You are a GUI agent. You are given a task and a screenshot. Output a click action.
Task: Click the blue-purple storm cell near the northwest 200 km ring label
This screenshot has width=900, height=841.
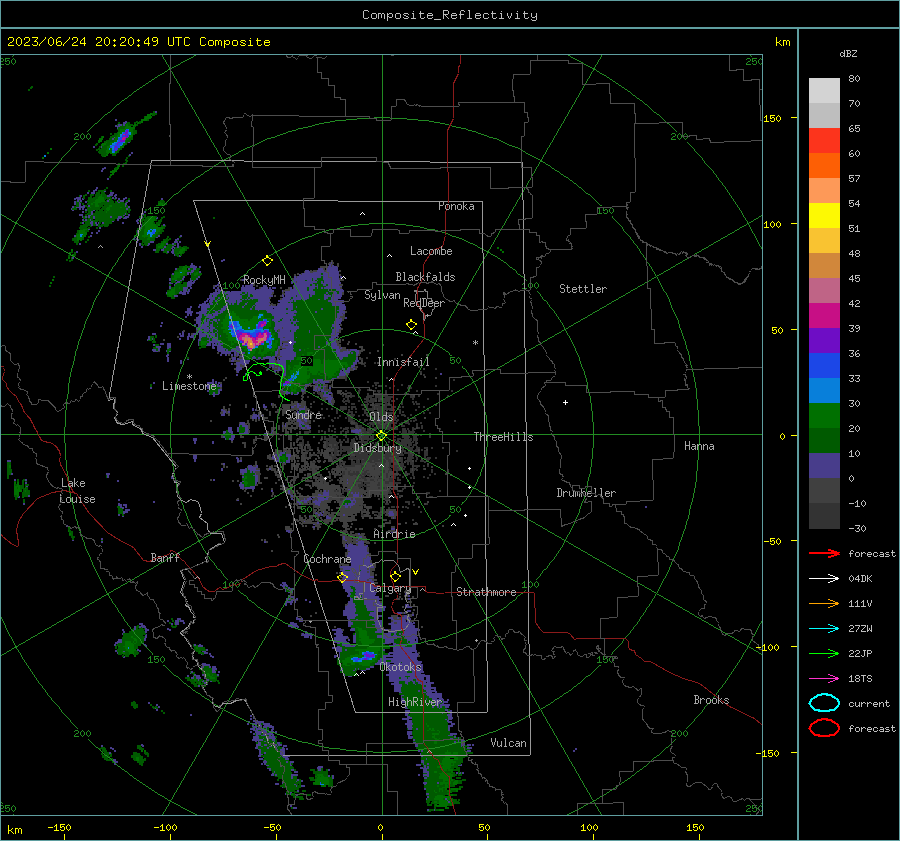point(119,139)
